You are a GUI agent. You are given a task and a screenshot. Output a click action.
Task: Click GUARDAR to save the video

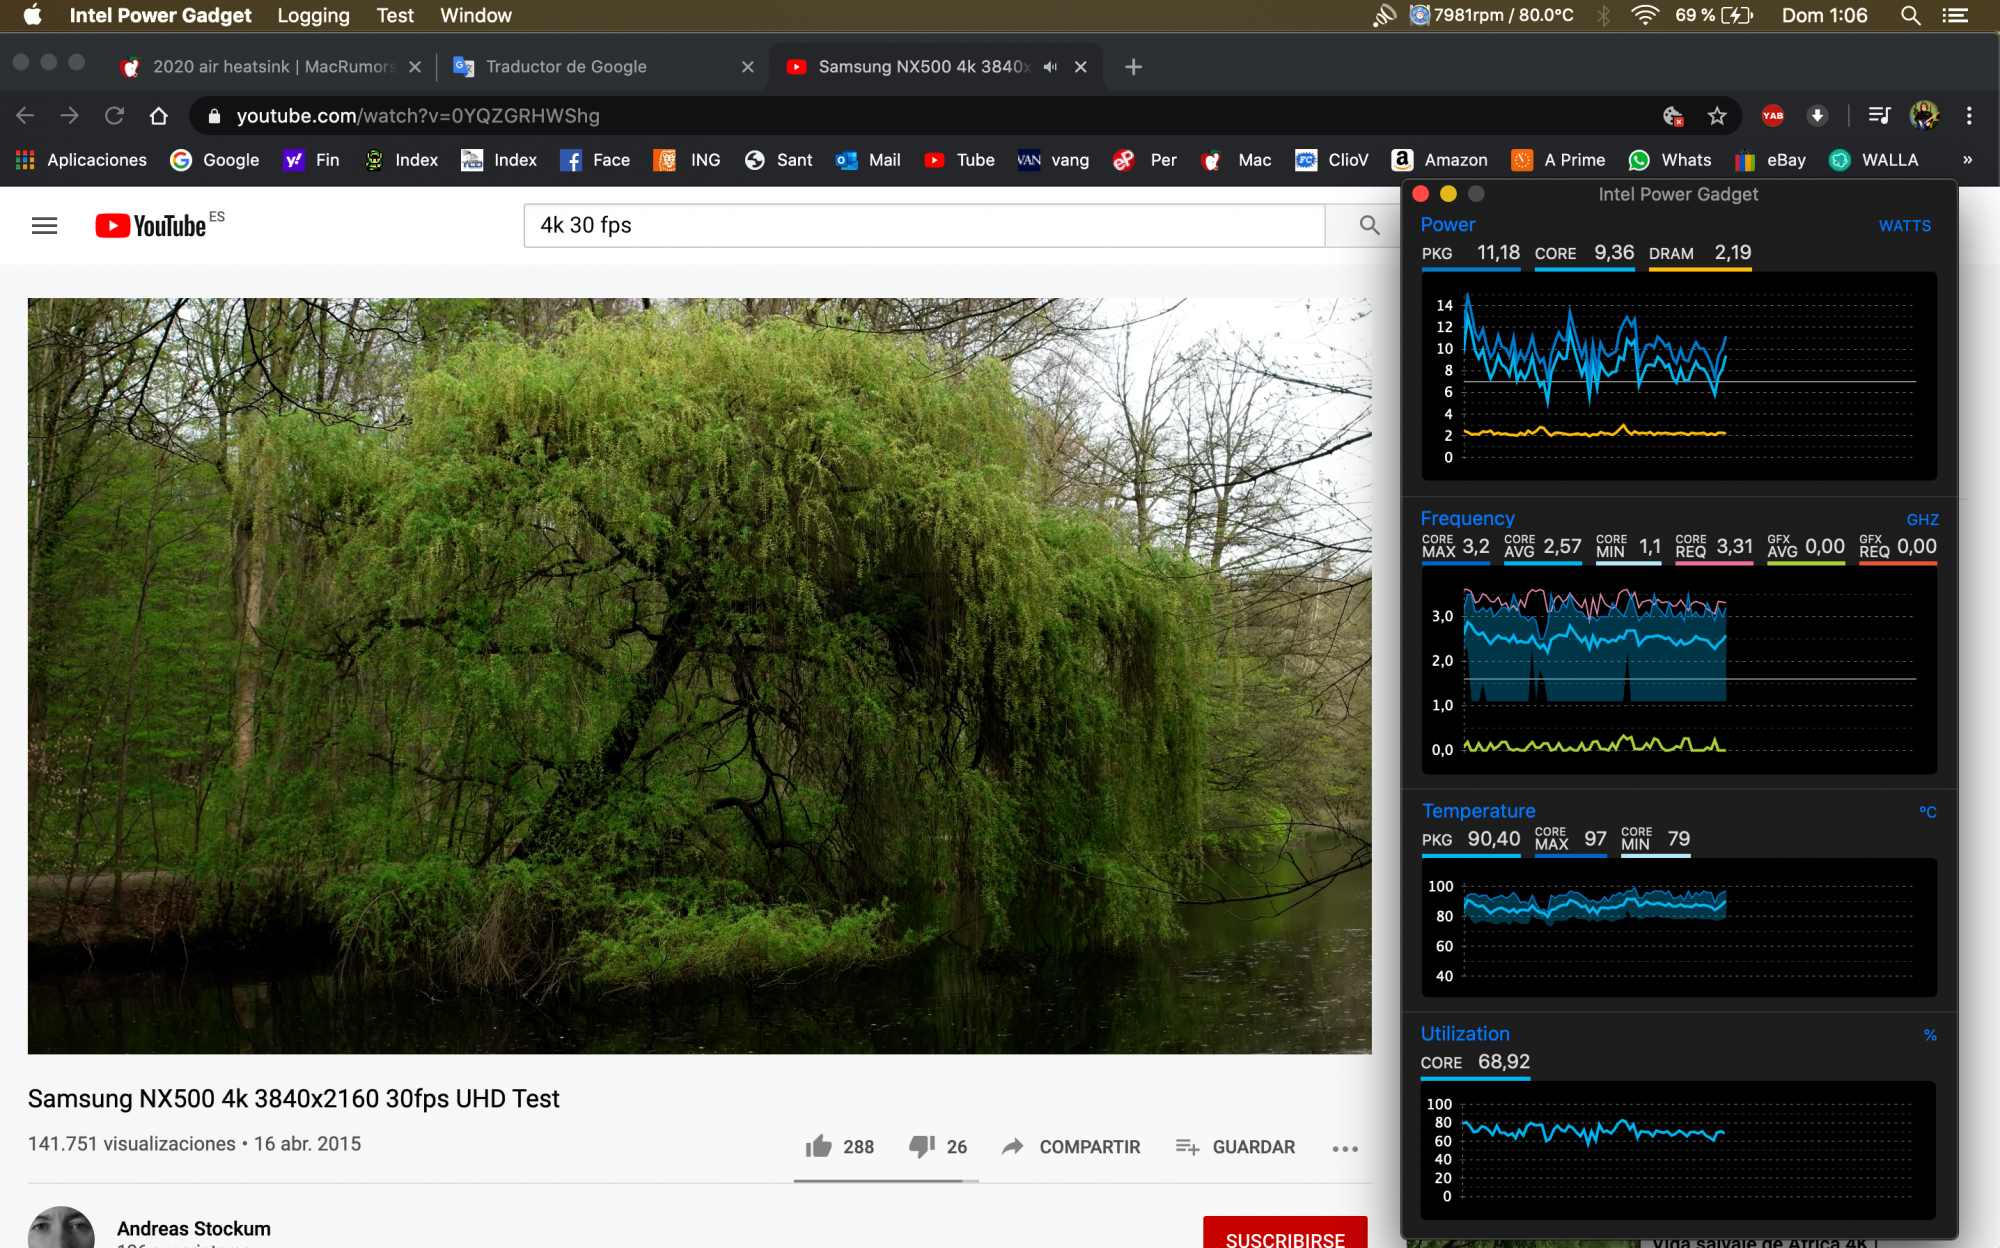(1235, 1147)
